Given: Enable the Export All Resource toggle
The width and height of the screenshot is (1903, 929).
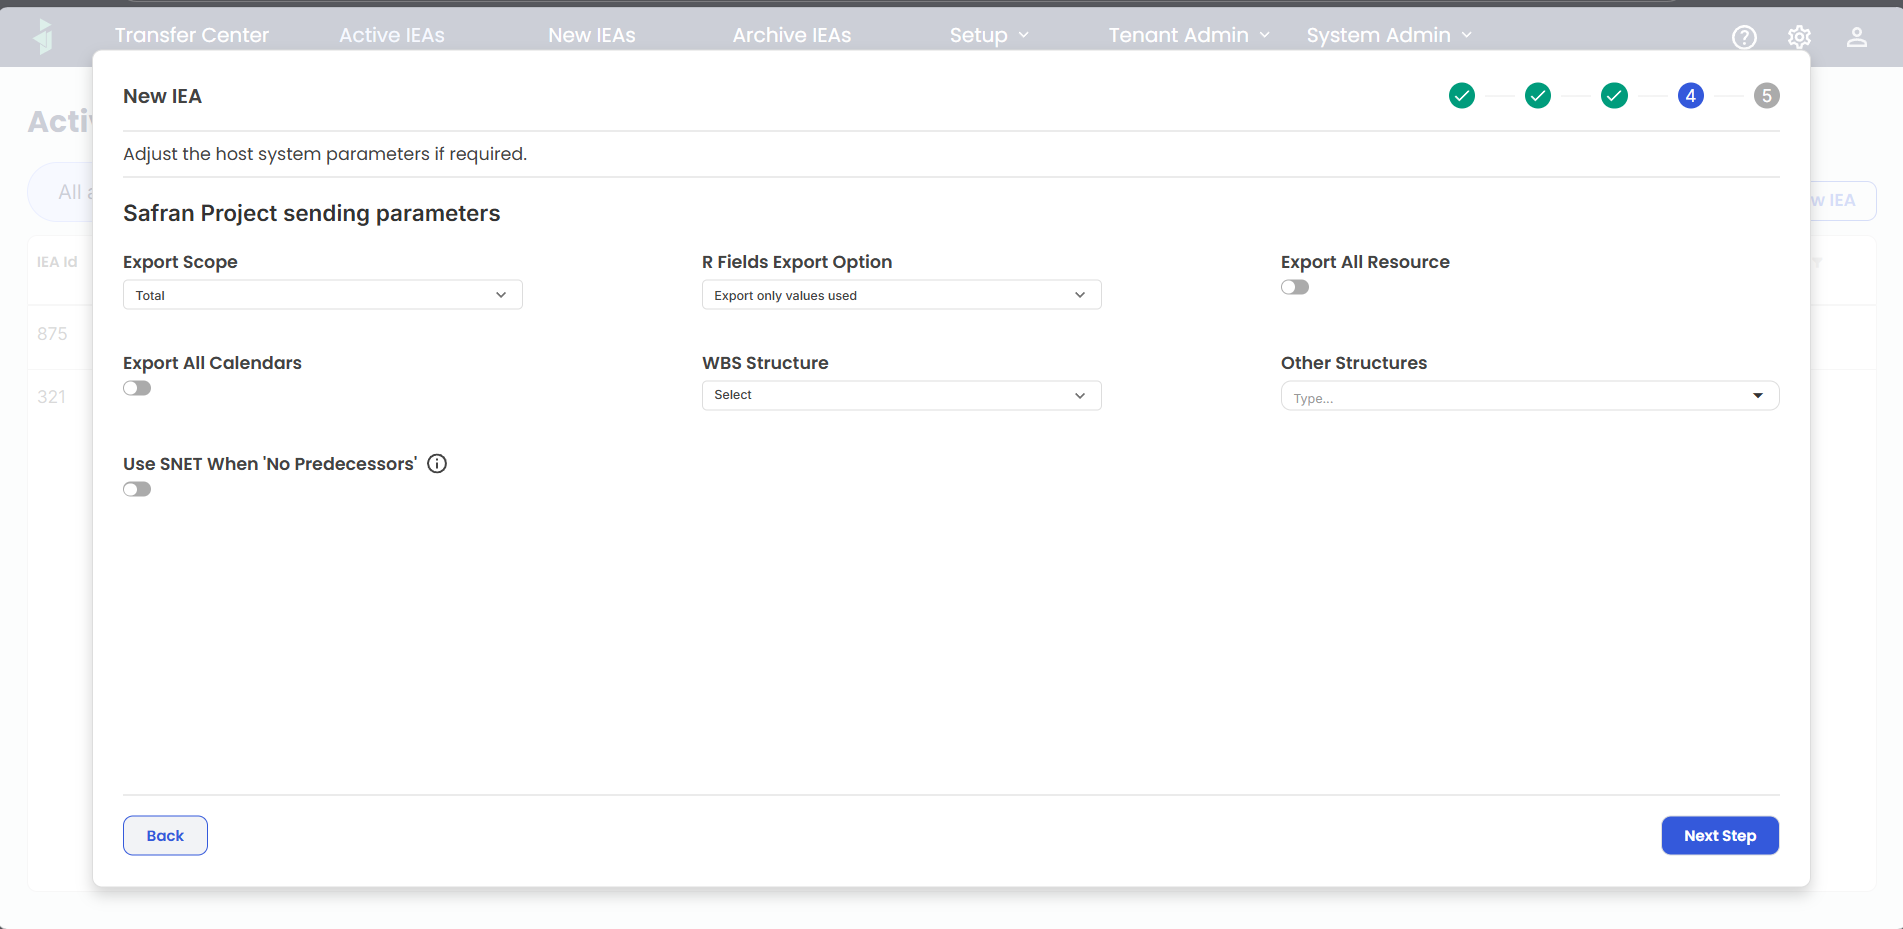Looking at the screenshot, I should tap(1295, 287).
